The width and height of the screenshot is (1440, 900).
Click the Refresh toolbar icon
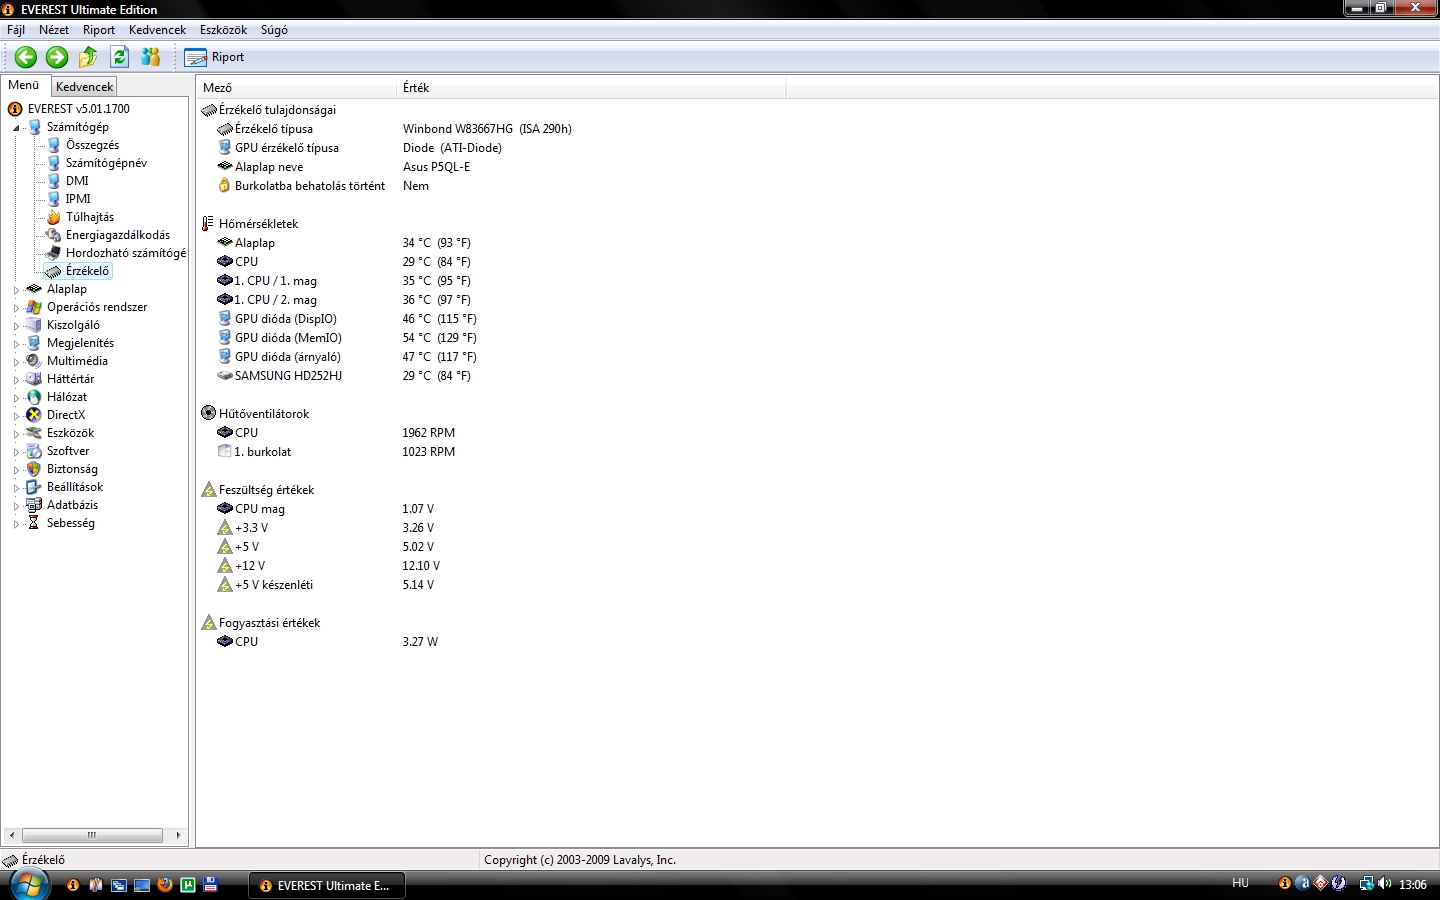120,57
